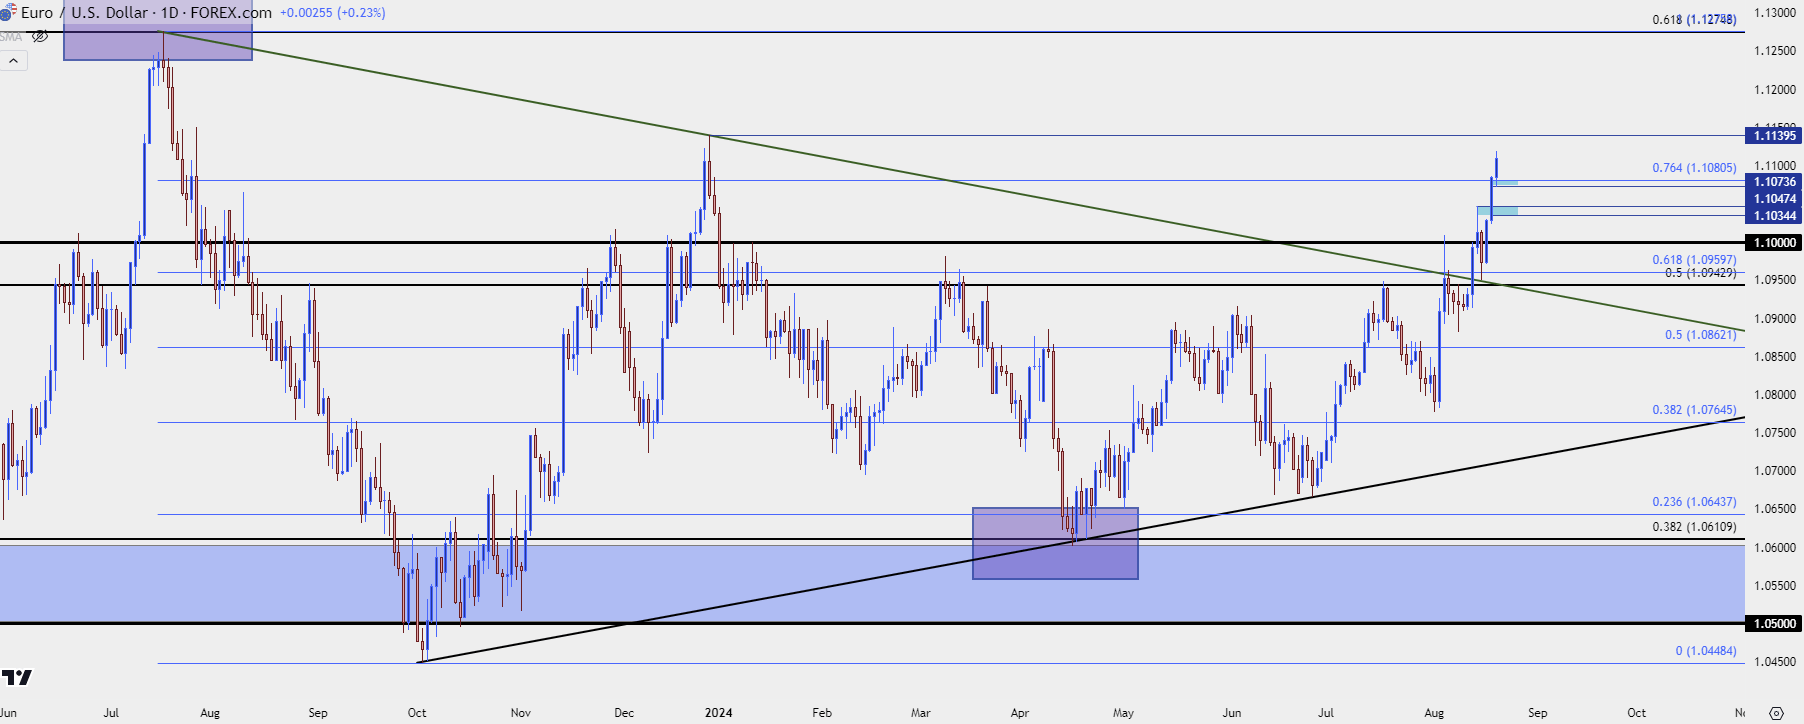Select the 1.10000 horizontal line price label

pyautogui.click(x=1775, y=243)
